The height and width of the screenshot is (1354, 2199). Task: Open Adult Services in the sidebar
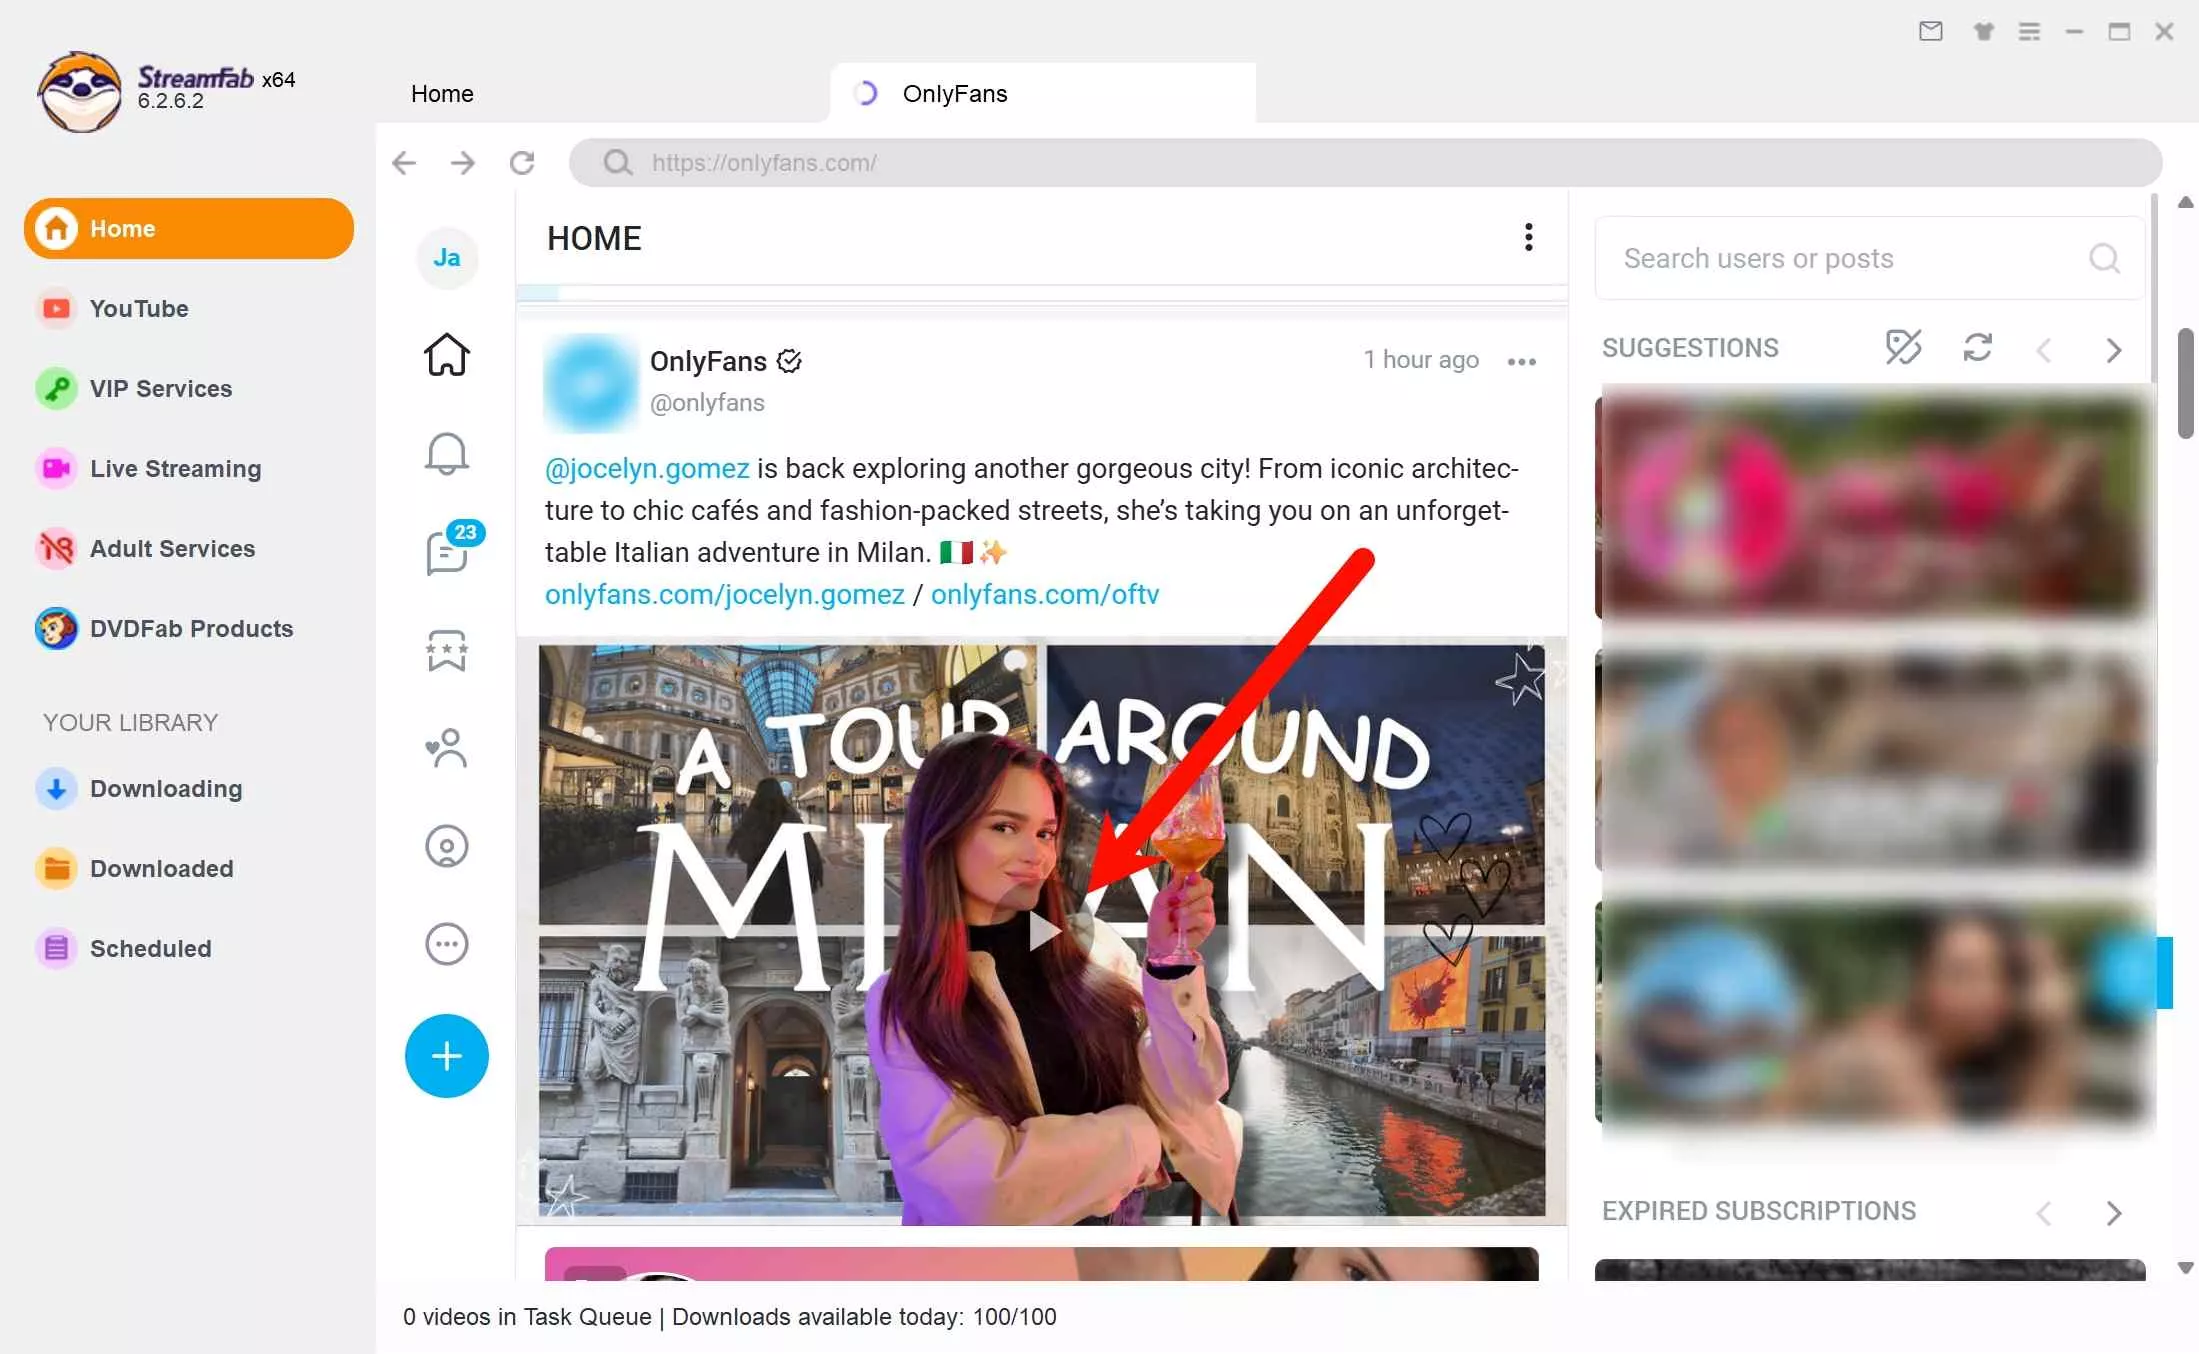pyautogui.click(x=172, y=548)
